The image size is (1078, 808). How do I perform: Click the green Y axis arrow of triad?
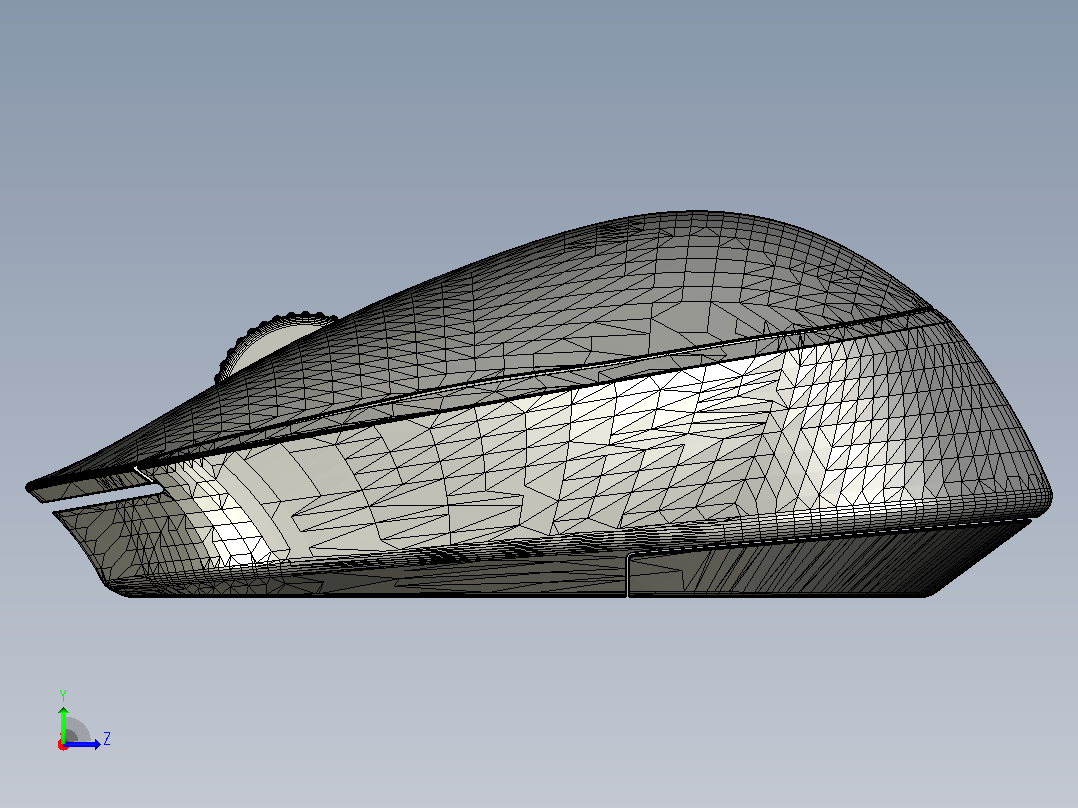63,723
